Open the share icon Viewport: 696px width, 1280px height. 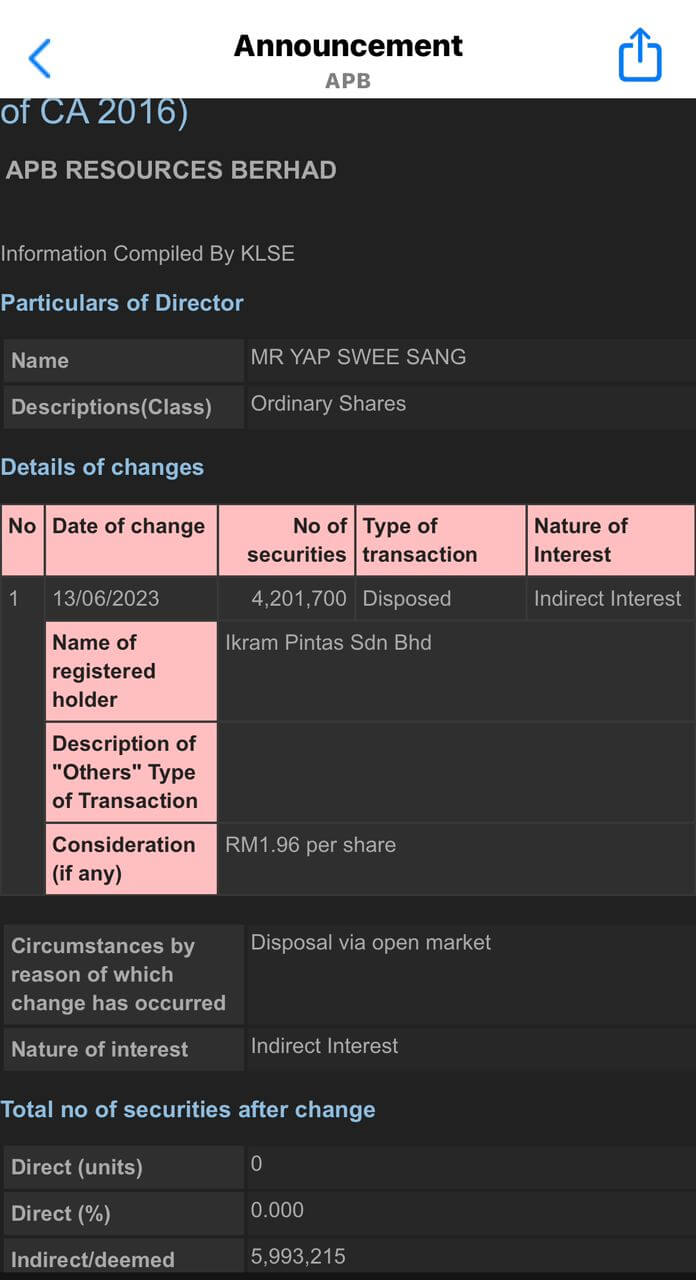(640, 55)
